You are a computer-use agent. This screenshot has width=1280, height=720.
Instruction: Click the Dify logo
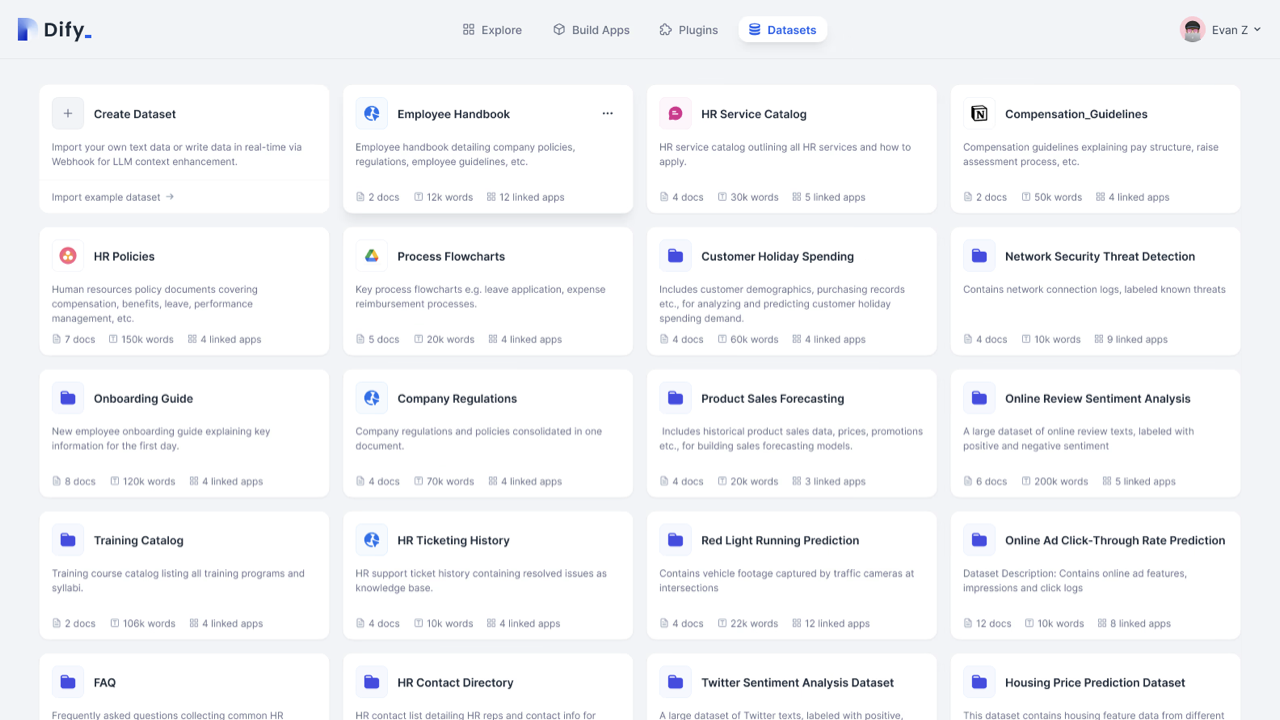(54, 30)
